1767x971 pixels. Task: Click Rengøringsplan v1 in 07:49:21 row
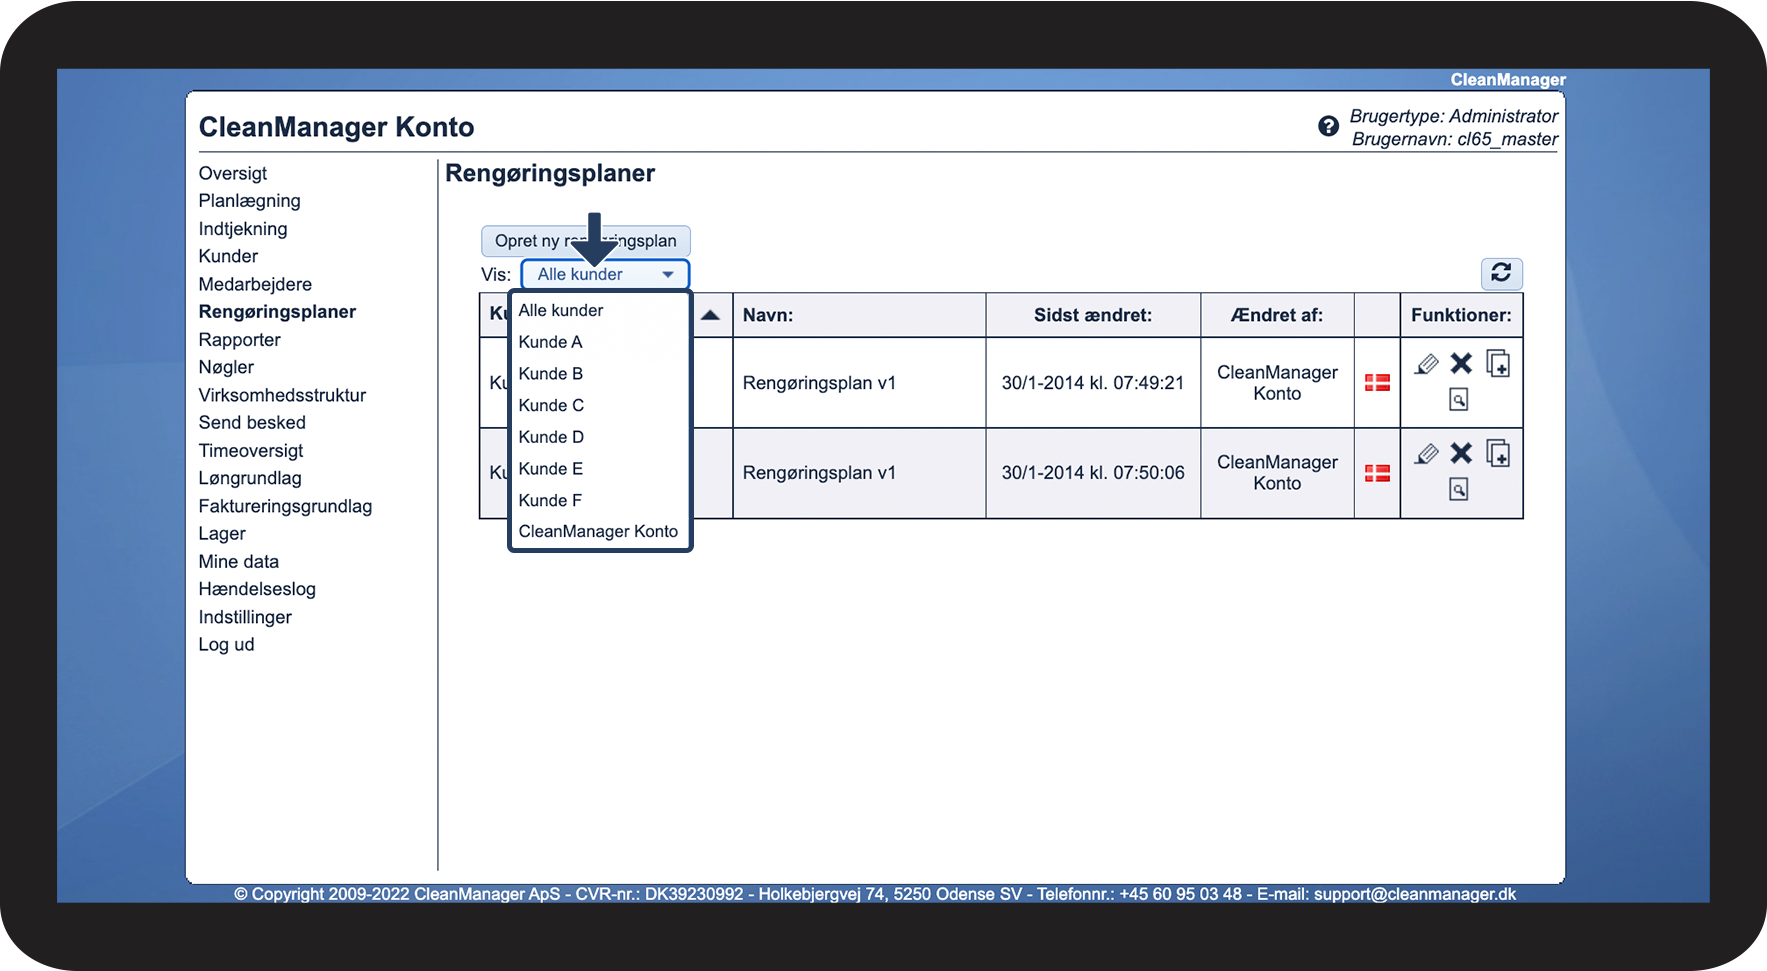(x=819, y=383)
